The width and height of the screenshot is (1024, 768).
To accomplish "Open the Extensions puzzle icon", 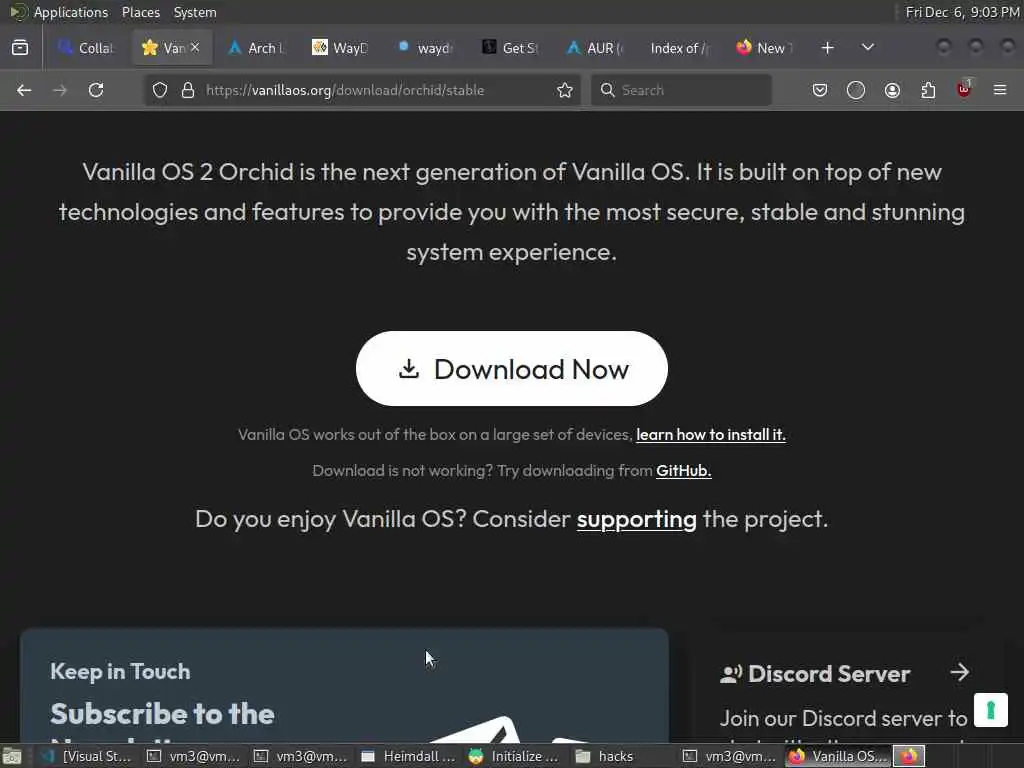I will point(928,90).
